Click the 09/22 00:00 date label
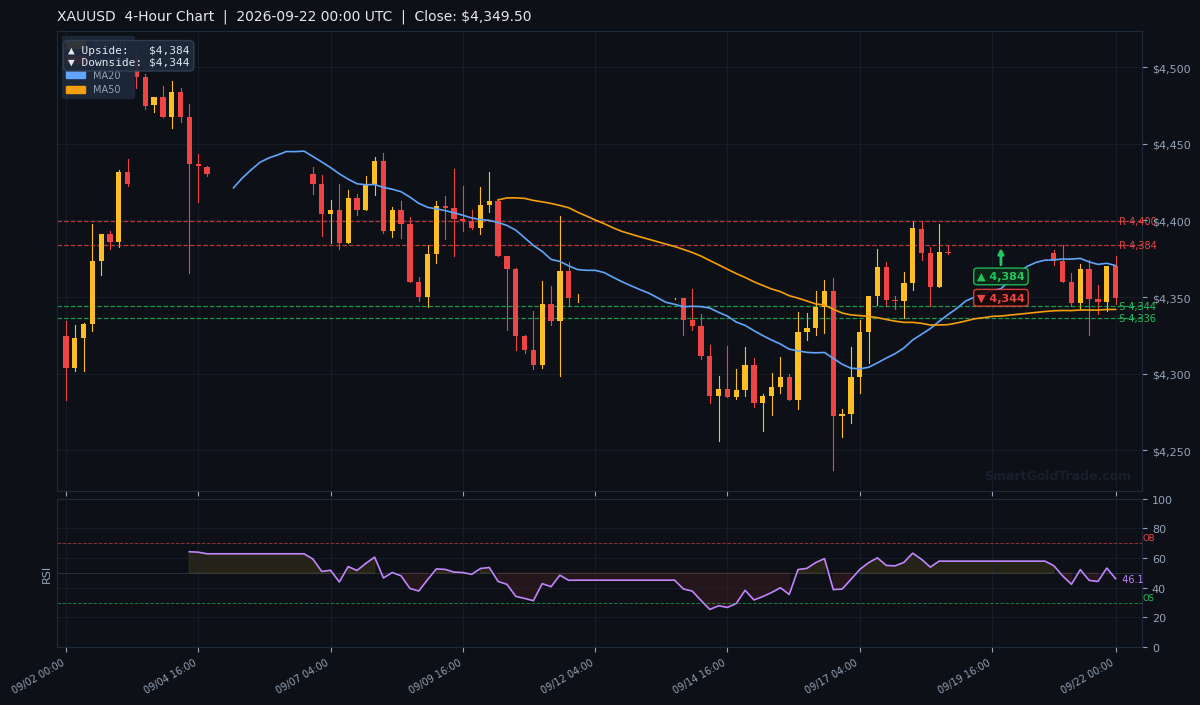Viewport: 1200px width, 705px height. [x=1089, y=676]
